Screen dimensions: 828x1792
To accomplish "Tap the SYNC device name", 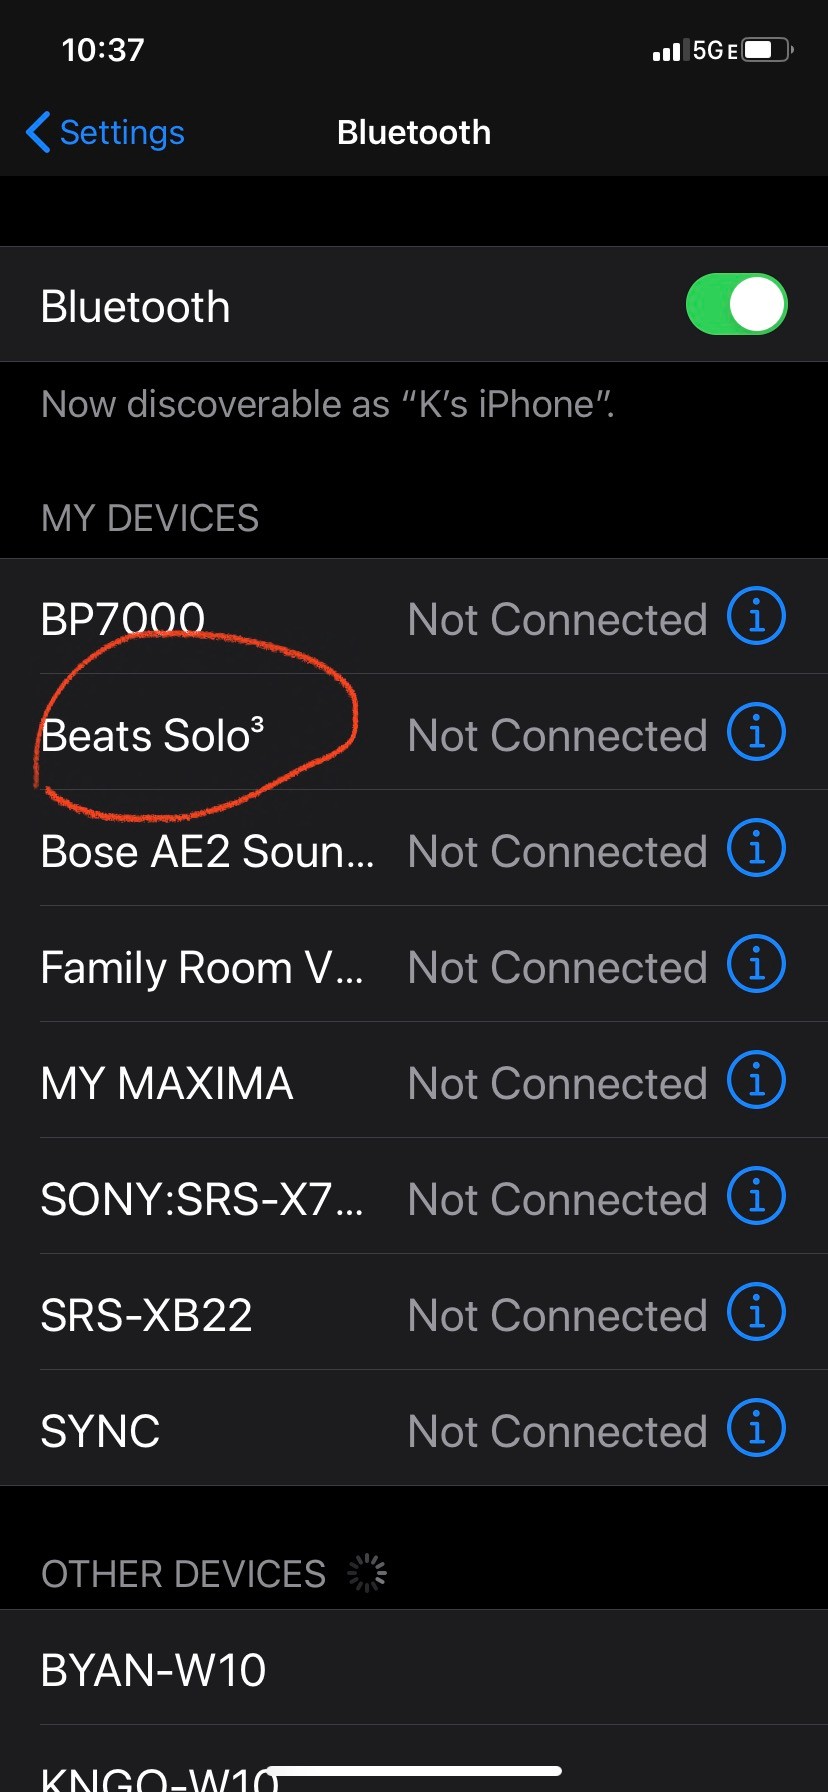I will coord(100,1432).
